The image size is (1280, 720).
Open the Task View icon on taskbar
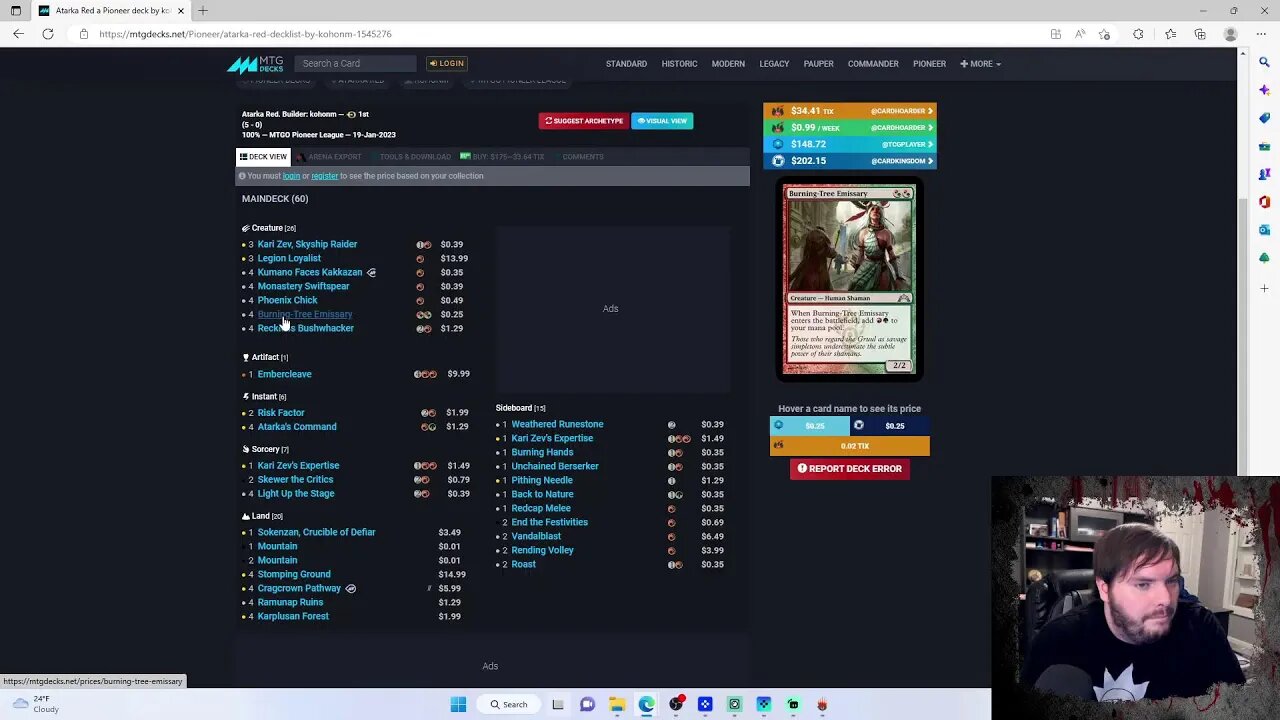[x=558, y=704]
